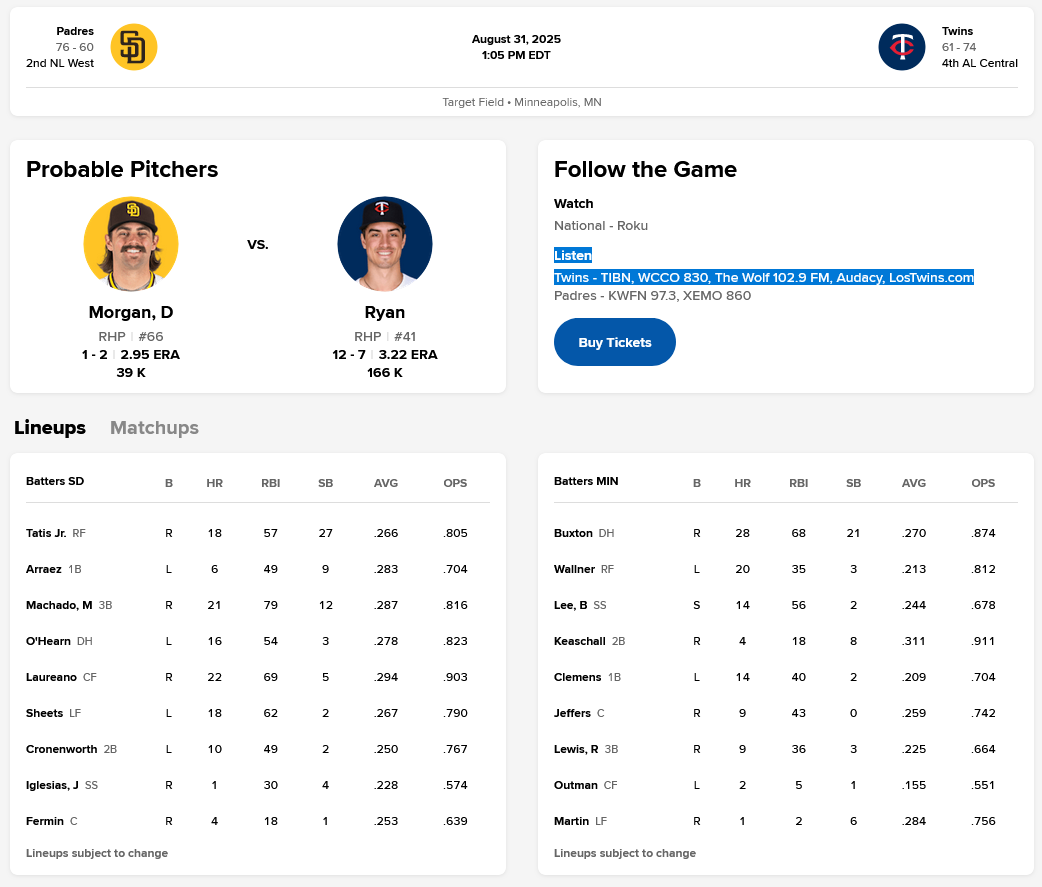The height and width of the screenshot is (887, 1042).
Task: Select Keaschall from the Twins batters
Action: 579,641
